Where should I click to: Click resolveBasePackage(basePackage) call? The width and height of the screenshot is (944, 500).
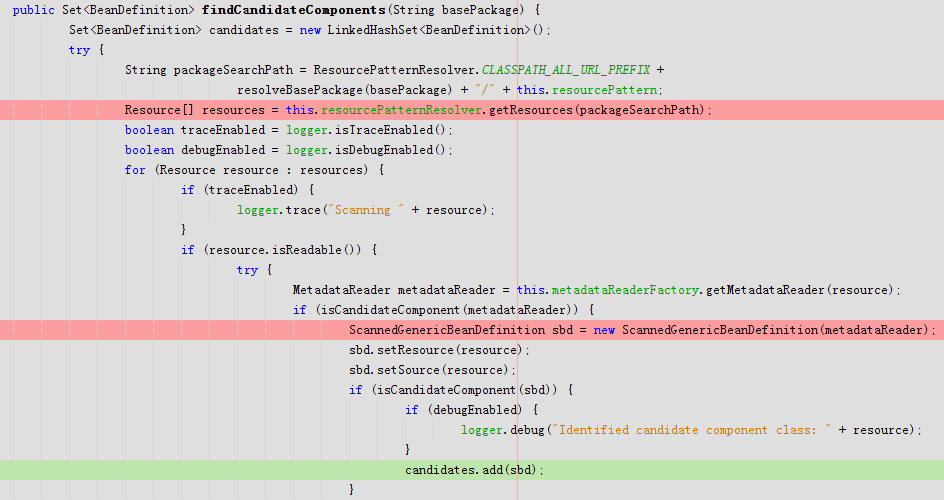344,90
